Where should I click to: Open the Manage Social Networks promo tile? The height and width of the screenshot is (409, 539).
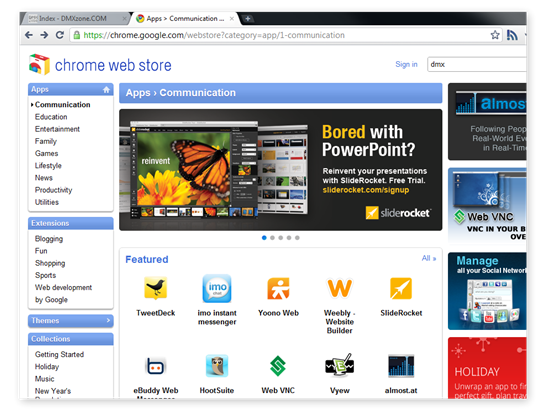coord(487,291)
